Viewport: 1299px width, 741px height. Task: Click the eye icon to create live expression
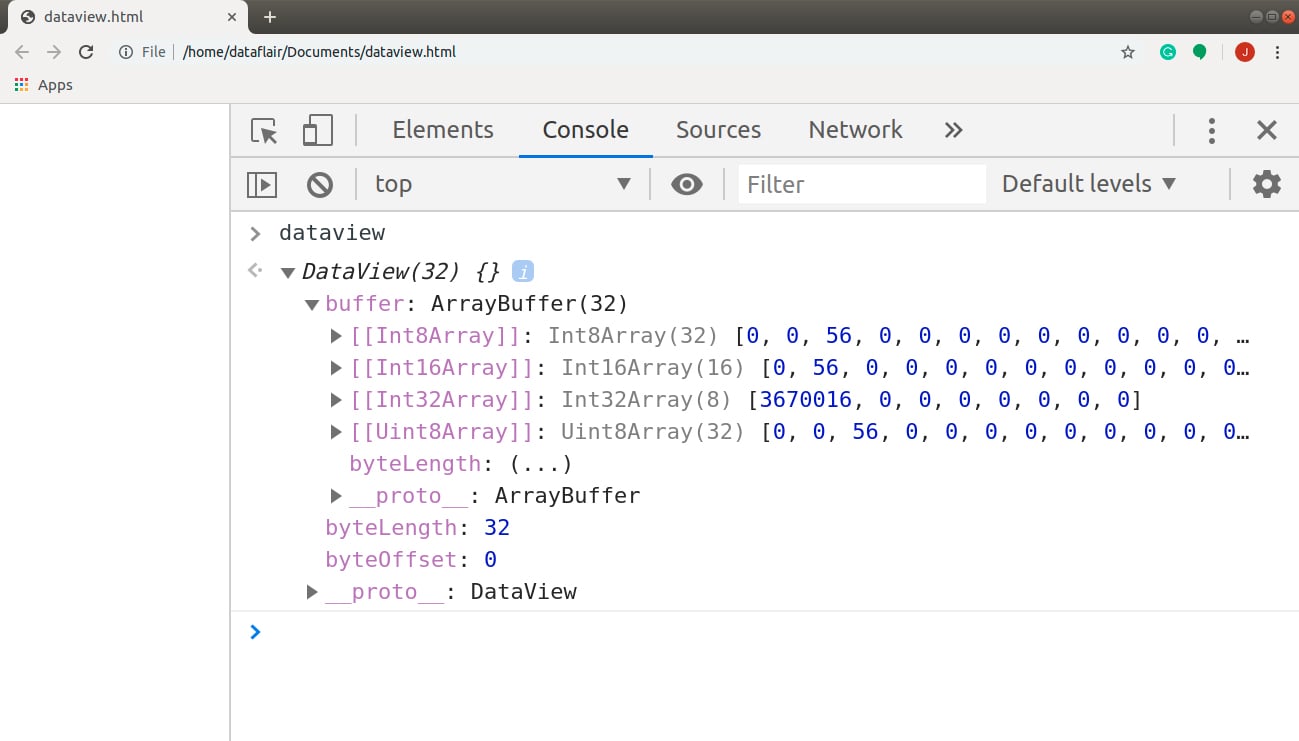tap(686, 183)
